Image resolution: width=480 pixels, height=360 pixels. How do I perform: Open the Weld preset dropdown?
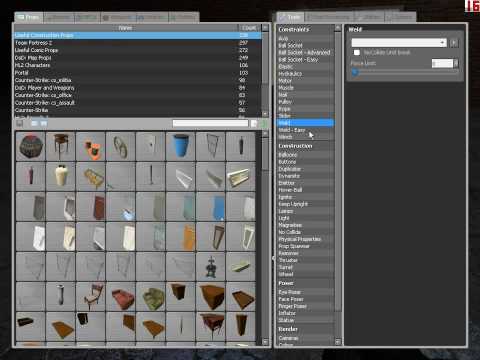pyautogui.click(x=399, y=43)
